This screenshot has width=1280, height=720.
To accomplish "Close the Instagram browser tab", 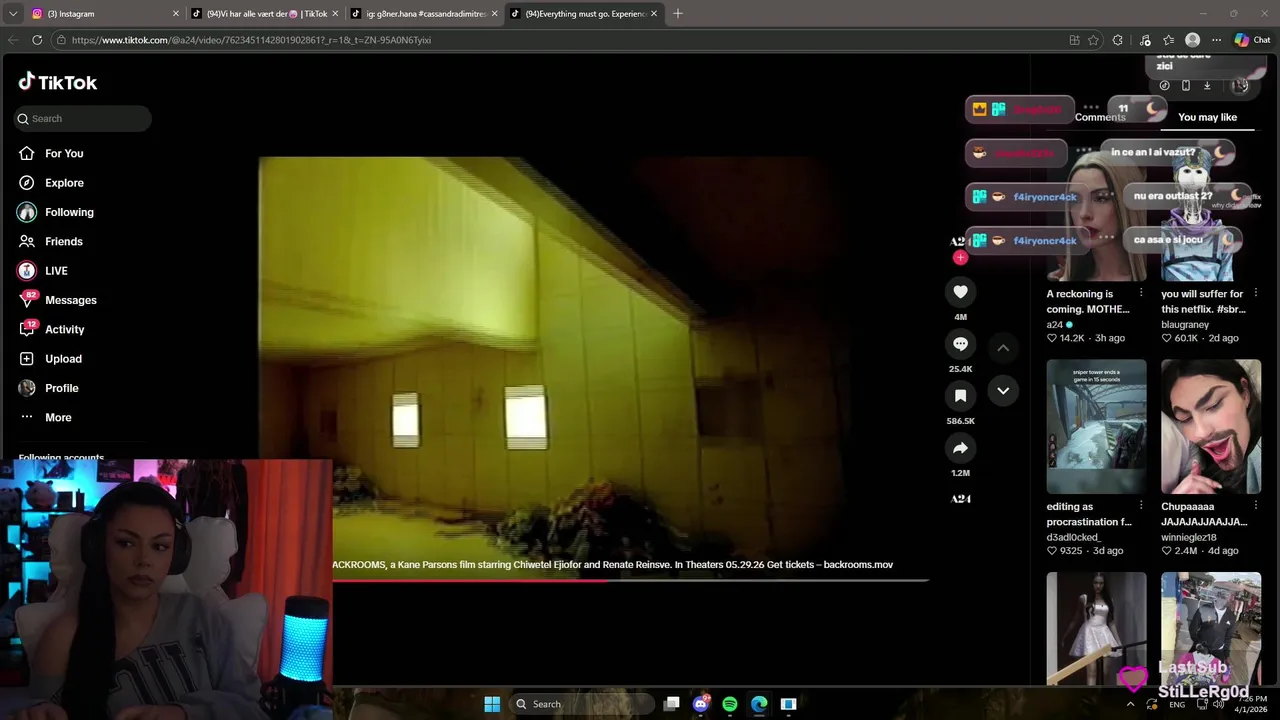I will click(x=176, y=14).
